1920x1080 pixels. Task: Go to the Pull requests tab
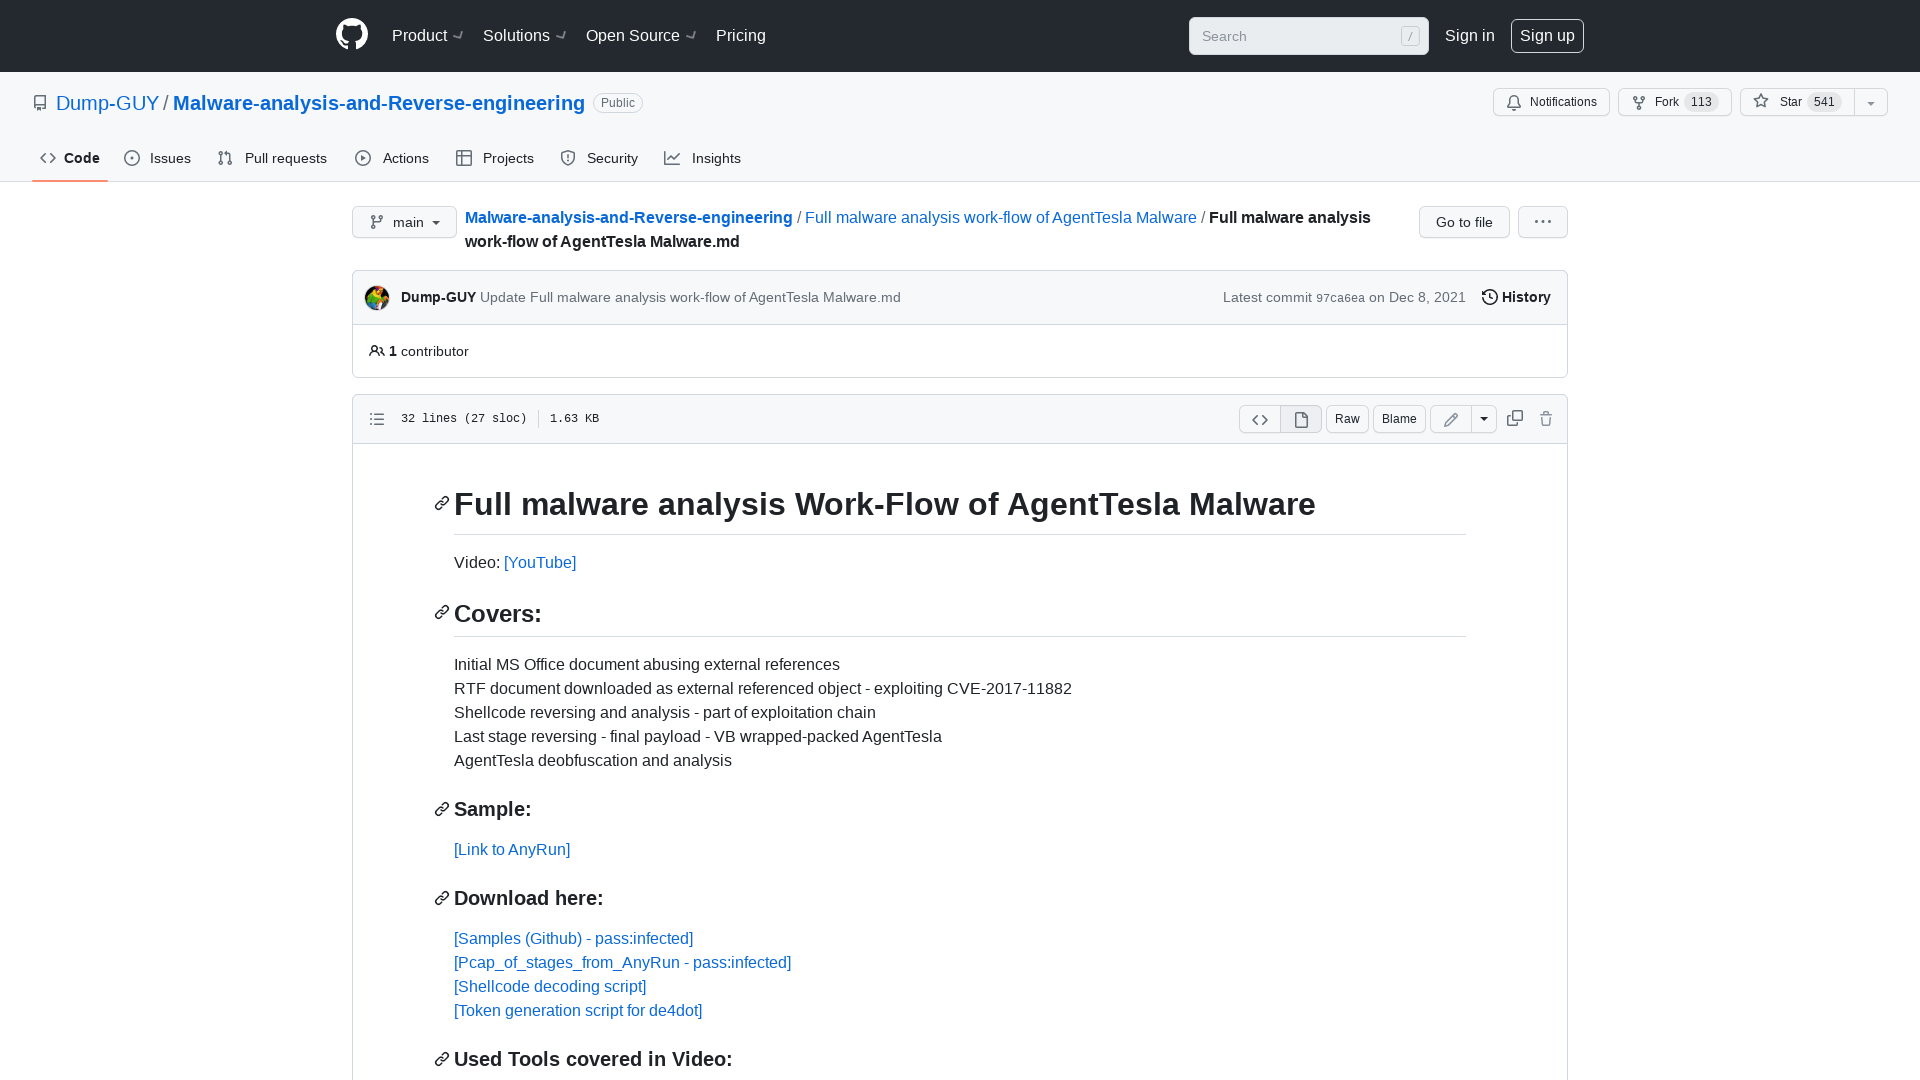point(272,158)
